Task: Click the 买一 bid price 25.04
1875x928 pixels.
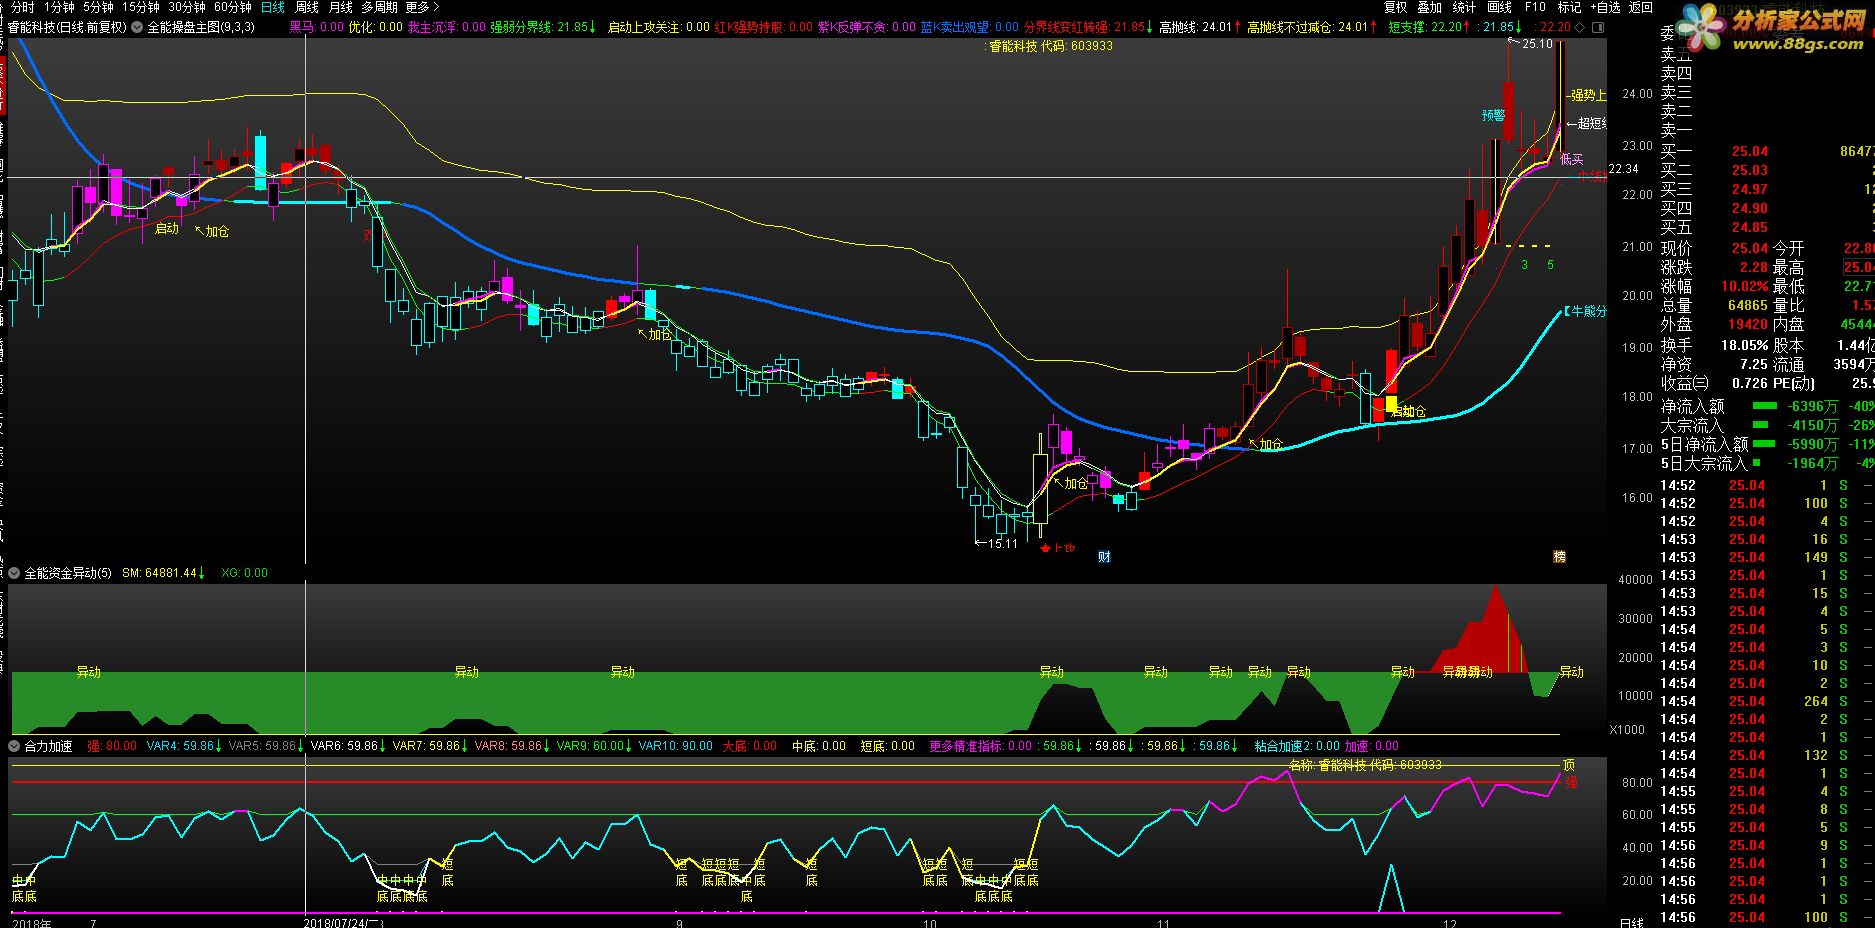Action: (x=1750, y=151)
